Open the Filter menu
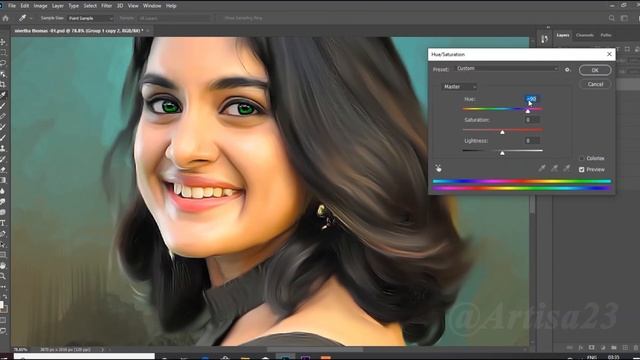Screen dimensions: 640x360 click(x=107, y=6)
